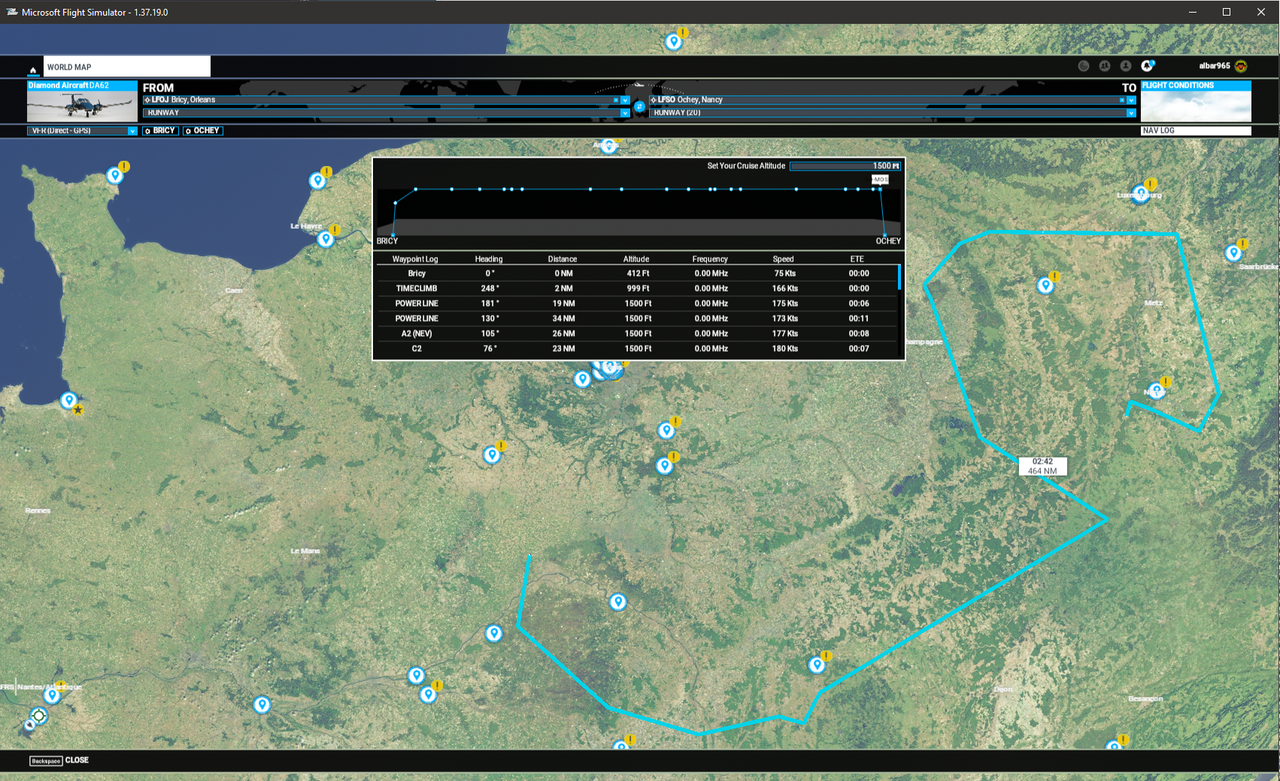Screen dimensions: 1280x781
Task: Click the home icon beside World Map
Action: [33, 69]
